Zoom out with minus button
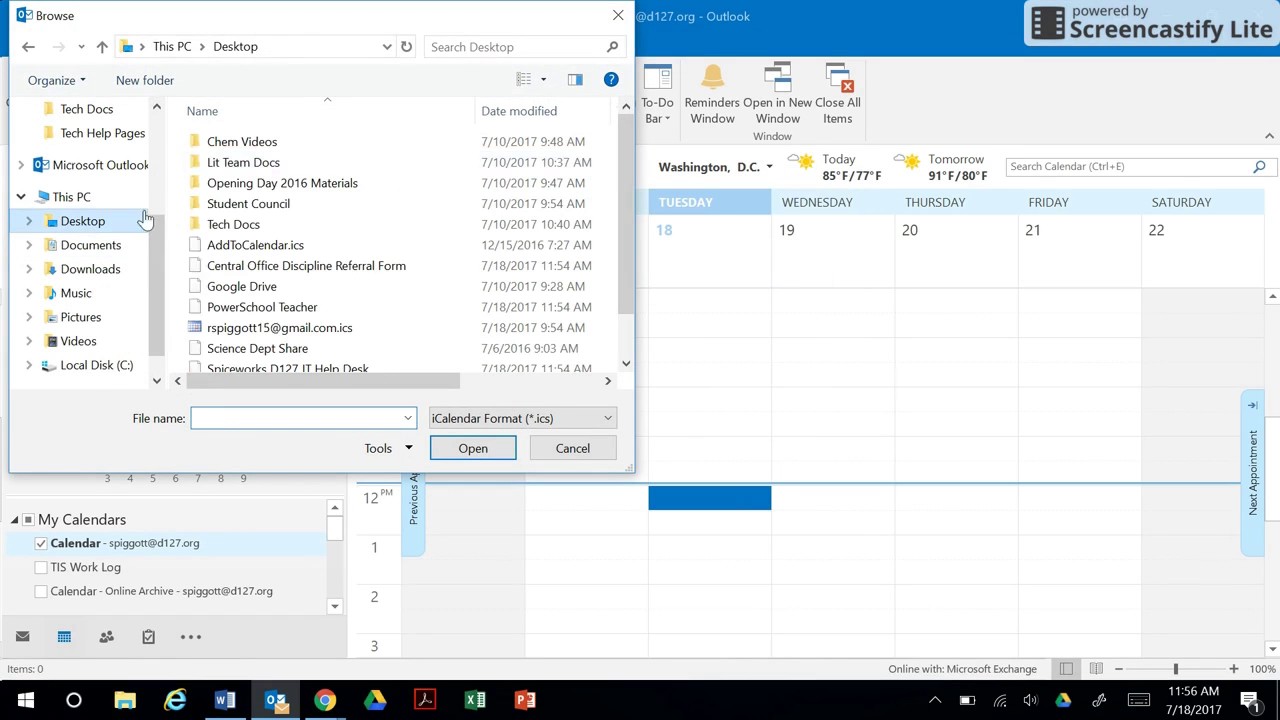Image resolution: width=1280 pixels, height=720 pixels. click(x=1118, y=669)
